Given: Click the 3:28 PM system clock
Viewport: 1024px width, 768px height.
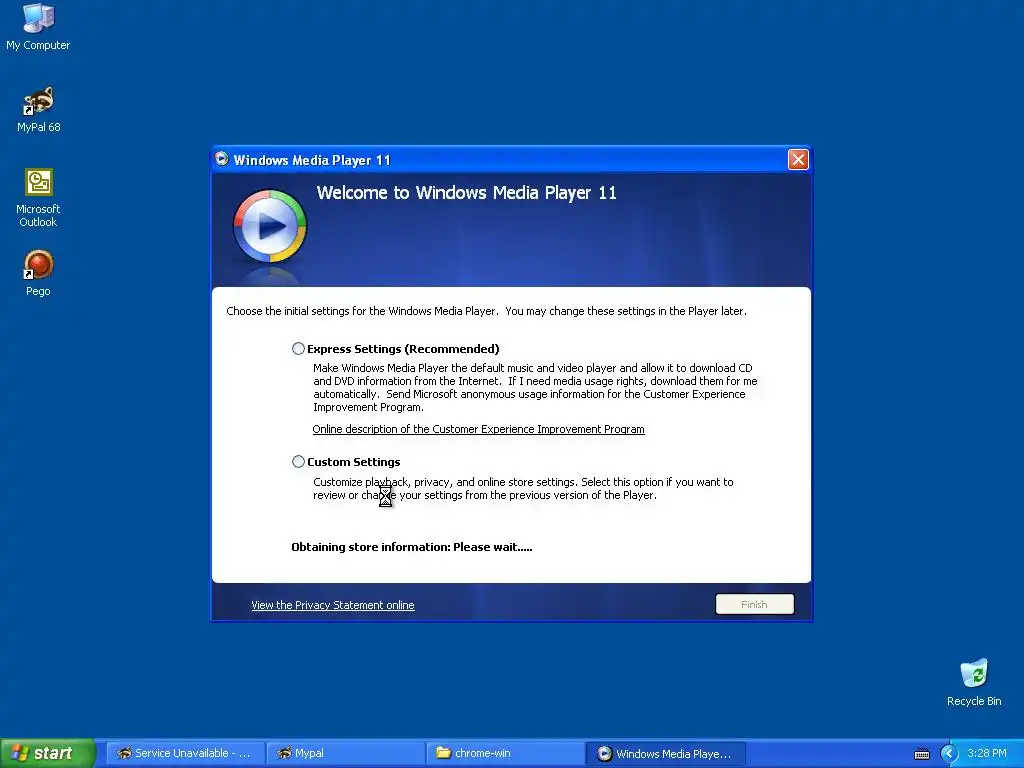Looking at the screenshot, I should coord(987,754).
